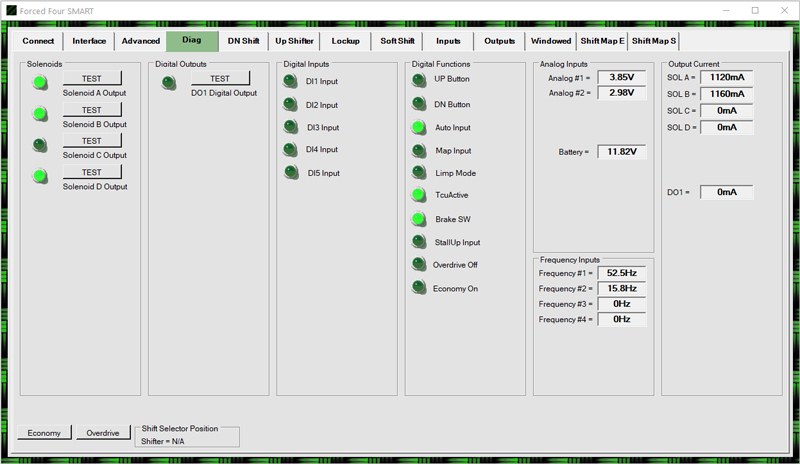Click the TcuActive indicator light
This screenshot has width=800, height=464.
pos(418,195)
